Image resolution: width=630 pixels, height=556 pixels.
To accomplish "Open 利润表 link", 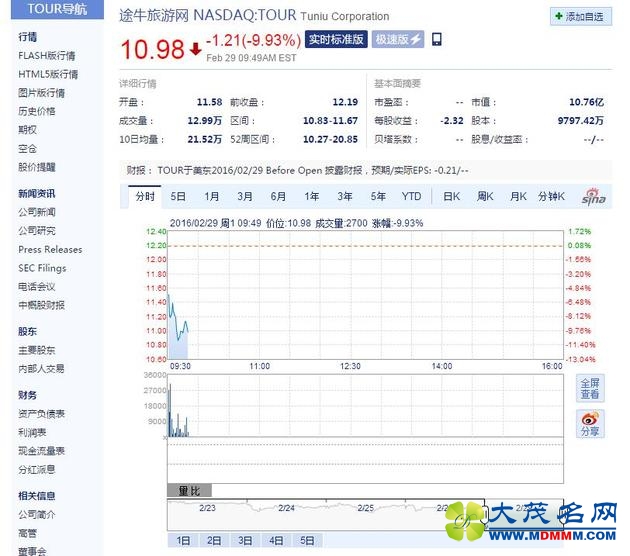I will coord(32,432).
